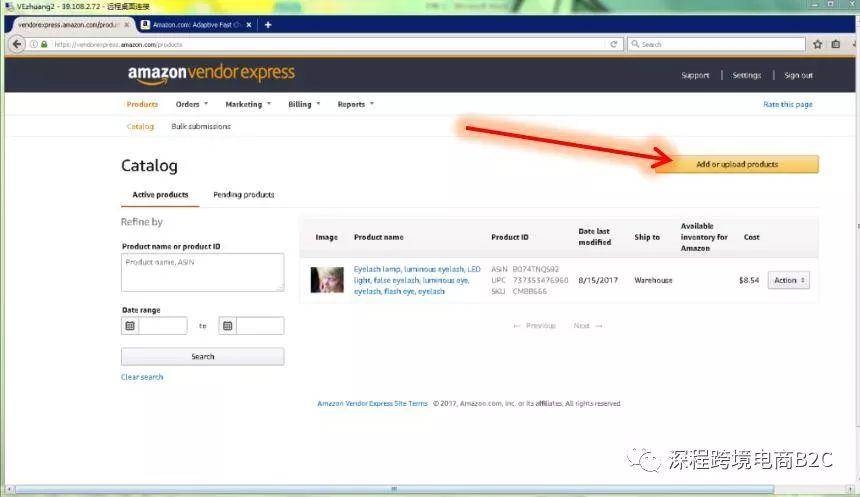Click the Clear search link
The height and width of the screenshot is (497, 860).
tap(142, 377)
